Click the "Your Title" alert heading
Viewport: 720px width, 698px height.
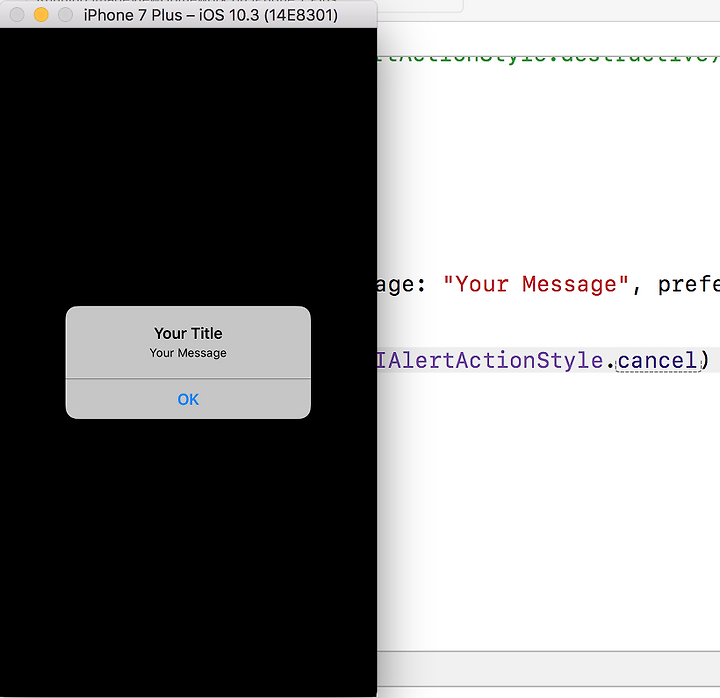[x=188, y=333]
